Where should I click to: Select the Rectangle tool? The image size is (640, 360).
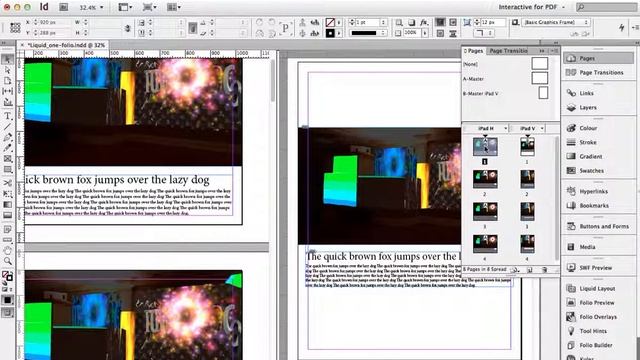(7, 169)
